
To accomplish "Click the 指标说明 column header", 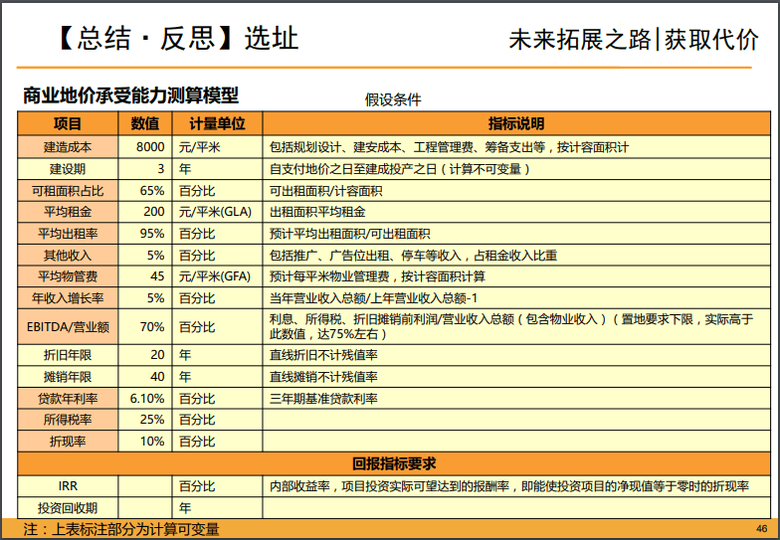I will (516, 124).
